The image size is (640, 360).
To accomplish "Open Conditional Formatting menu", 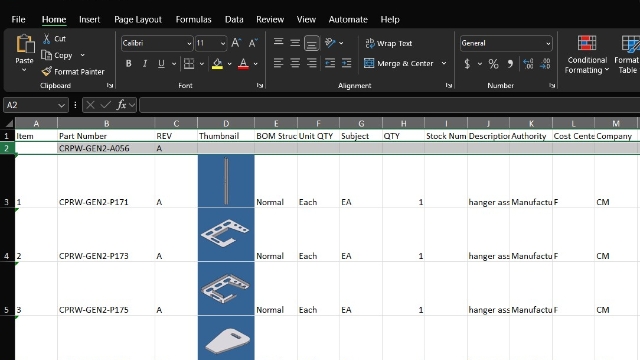I will click(587, 55).
